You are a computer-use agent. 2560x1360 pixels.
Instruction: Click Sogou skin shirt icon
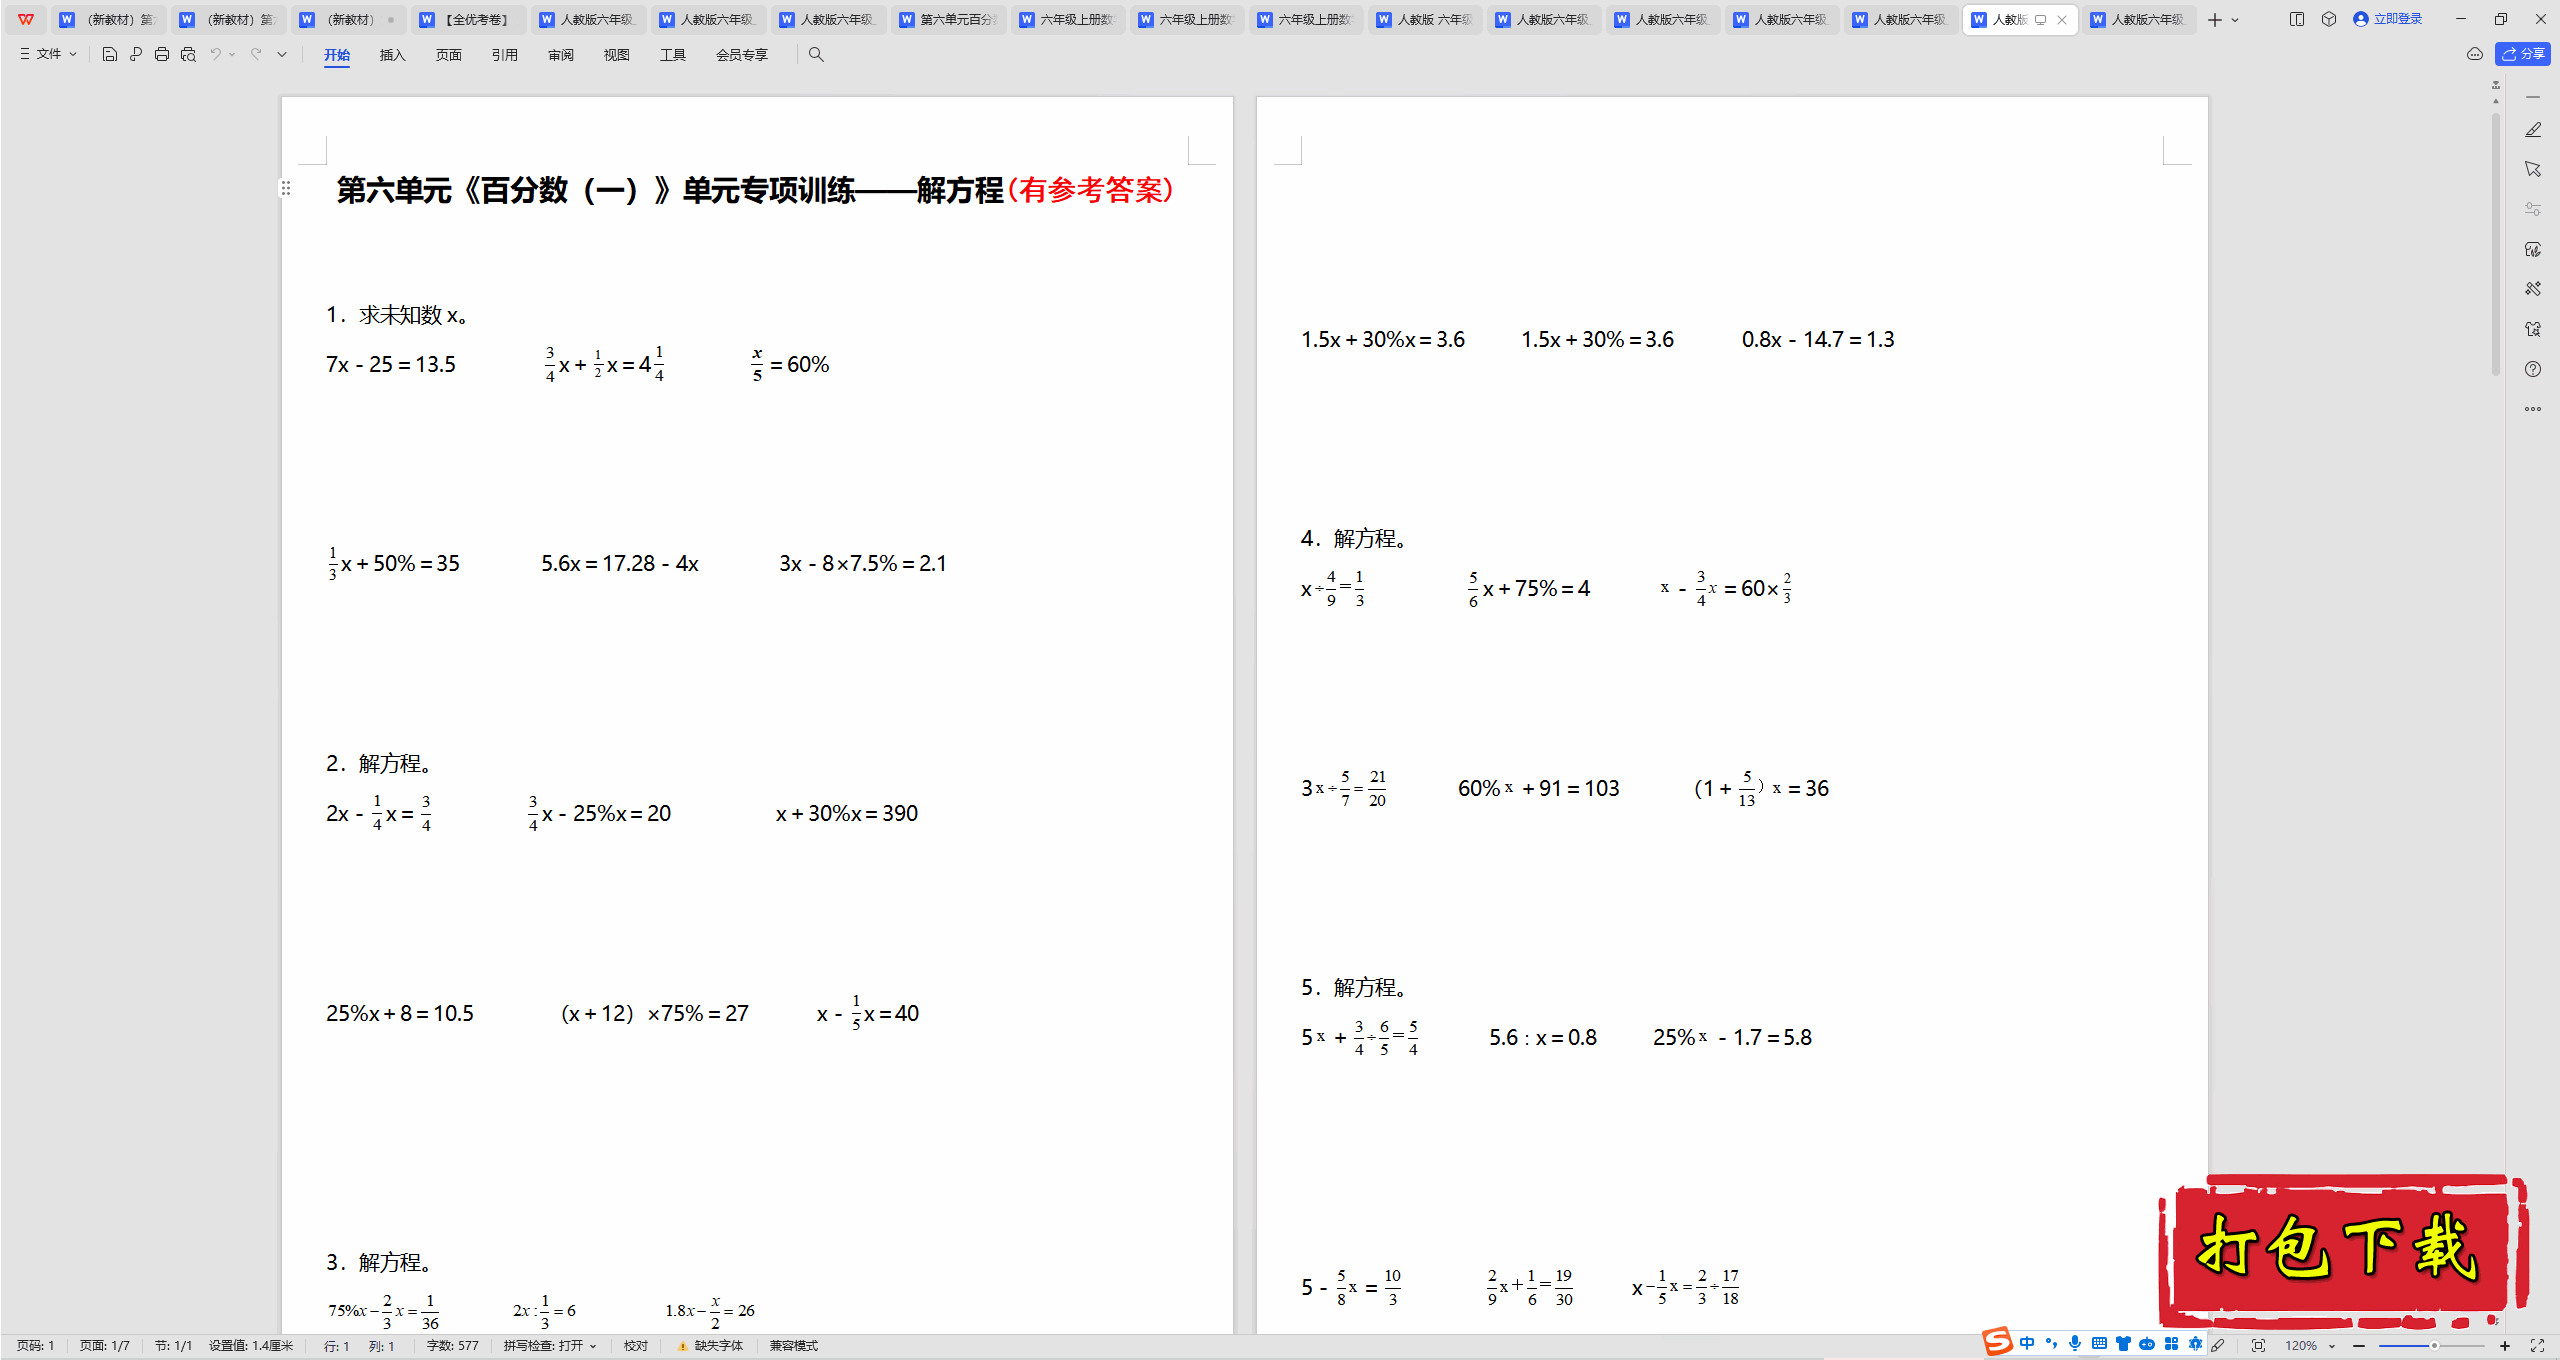point(2123,1344)
